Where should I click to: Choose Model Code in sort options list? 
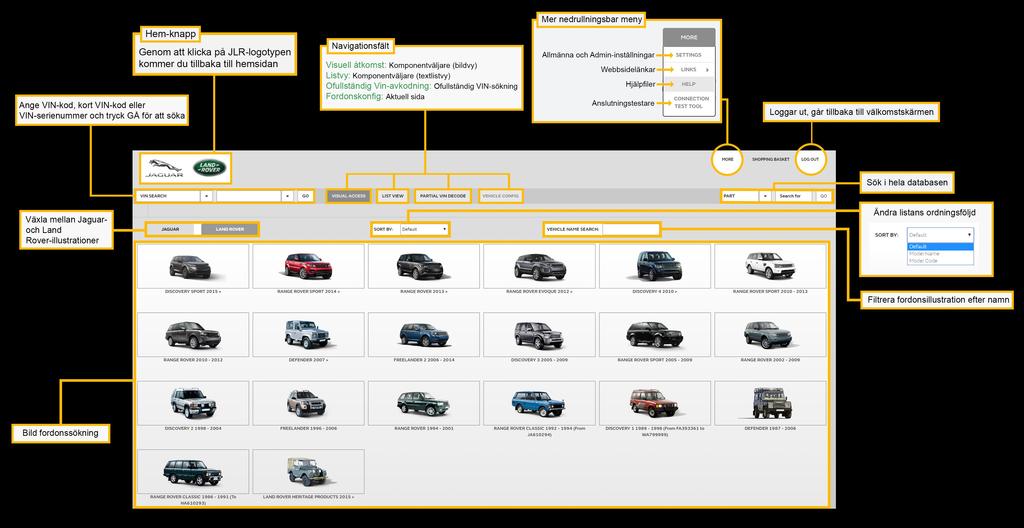(940, 260)
